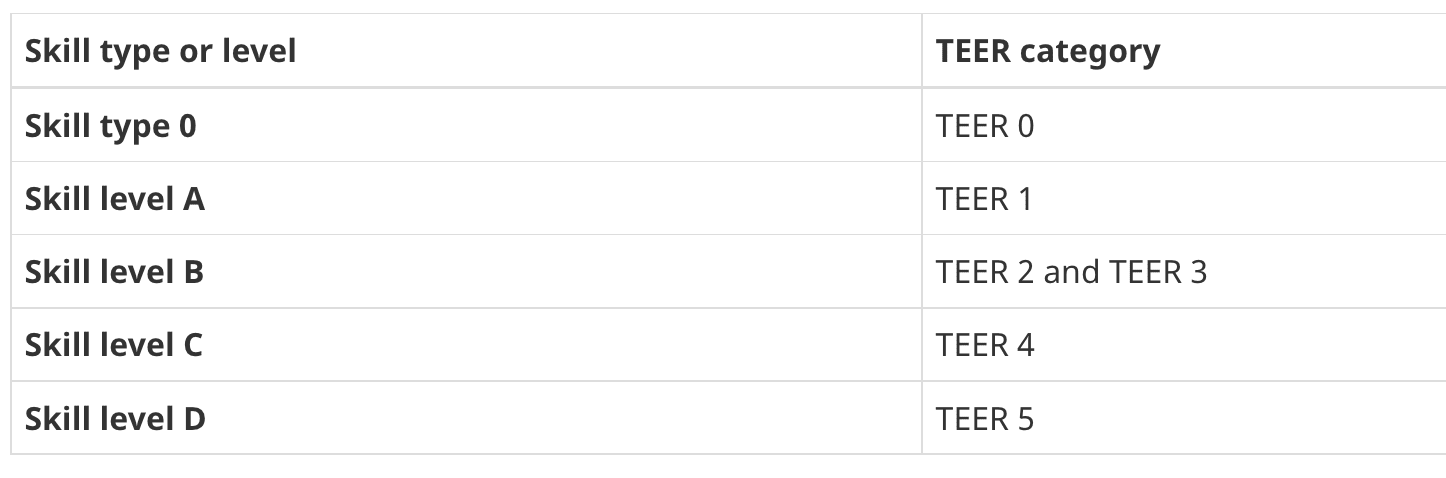Select the 'Skill level D' row label
The width and height of the screenshot is (1446, 478).
click(x=115, y=418)
